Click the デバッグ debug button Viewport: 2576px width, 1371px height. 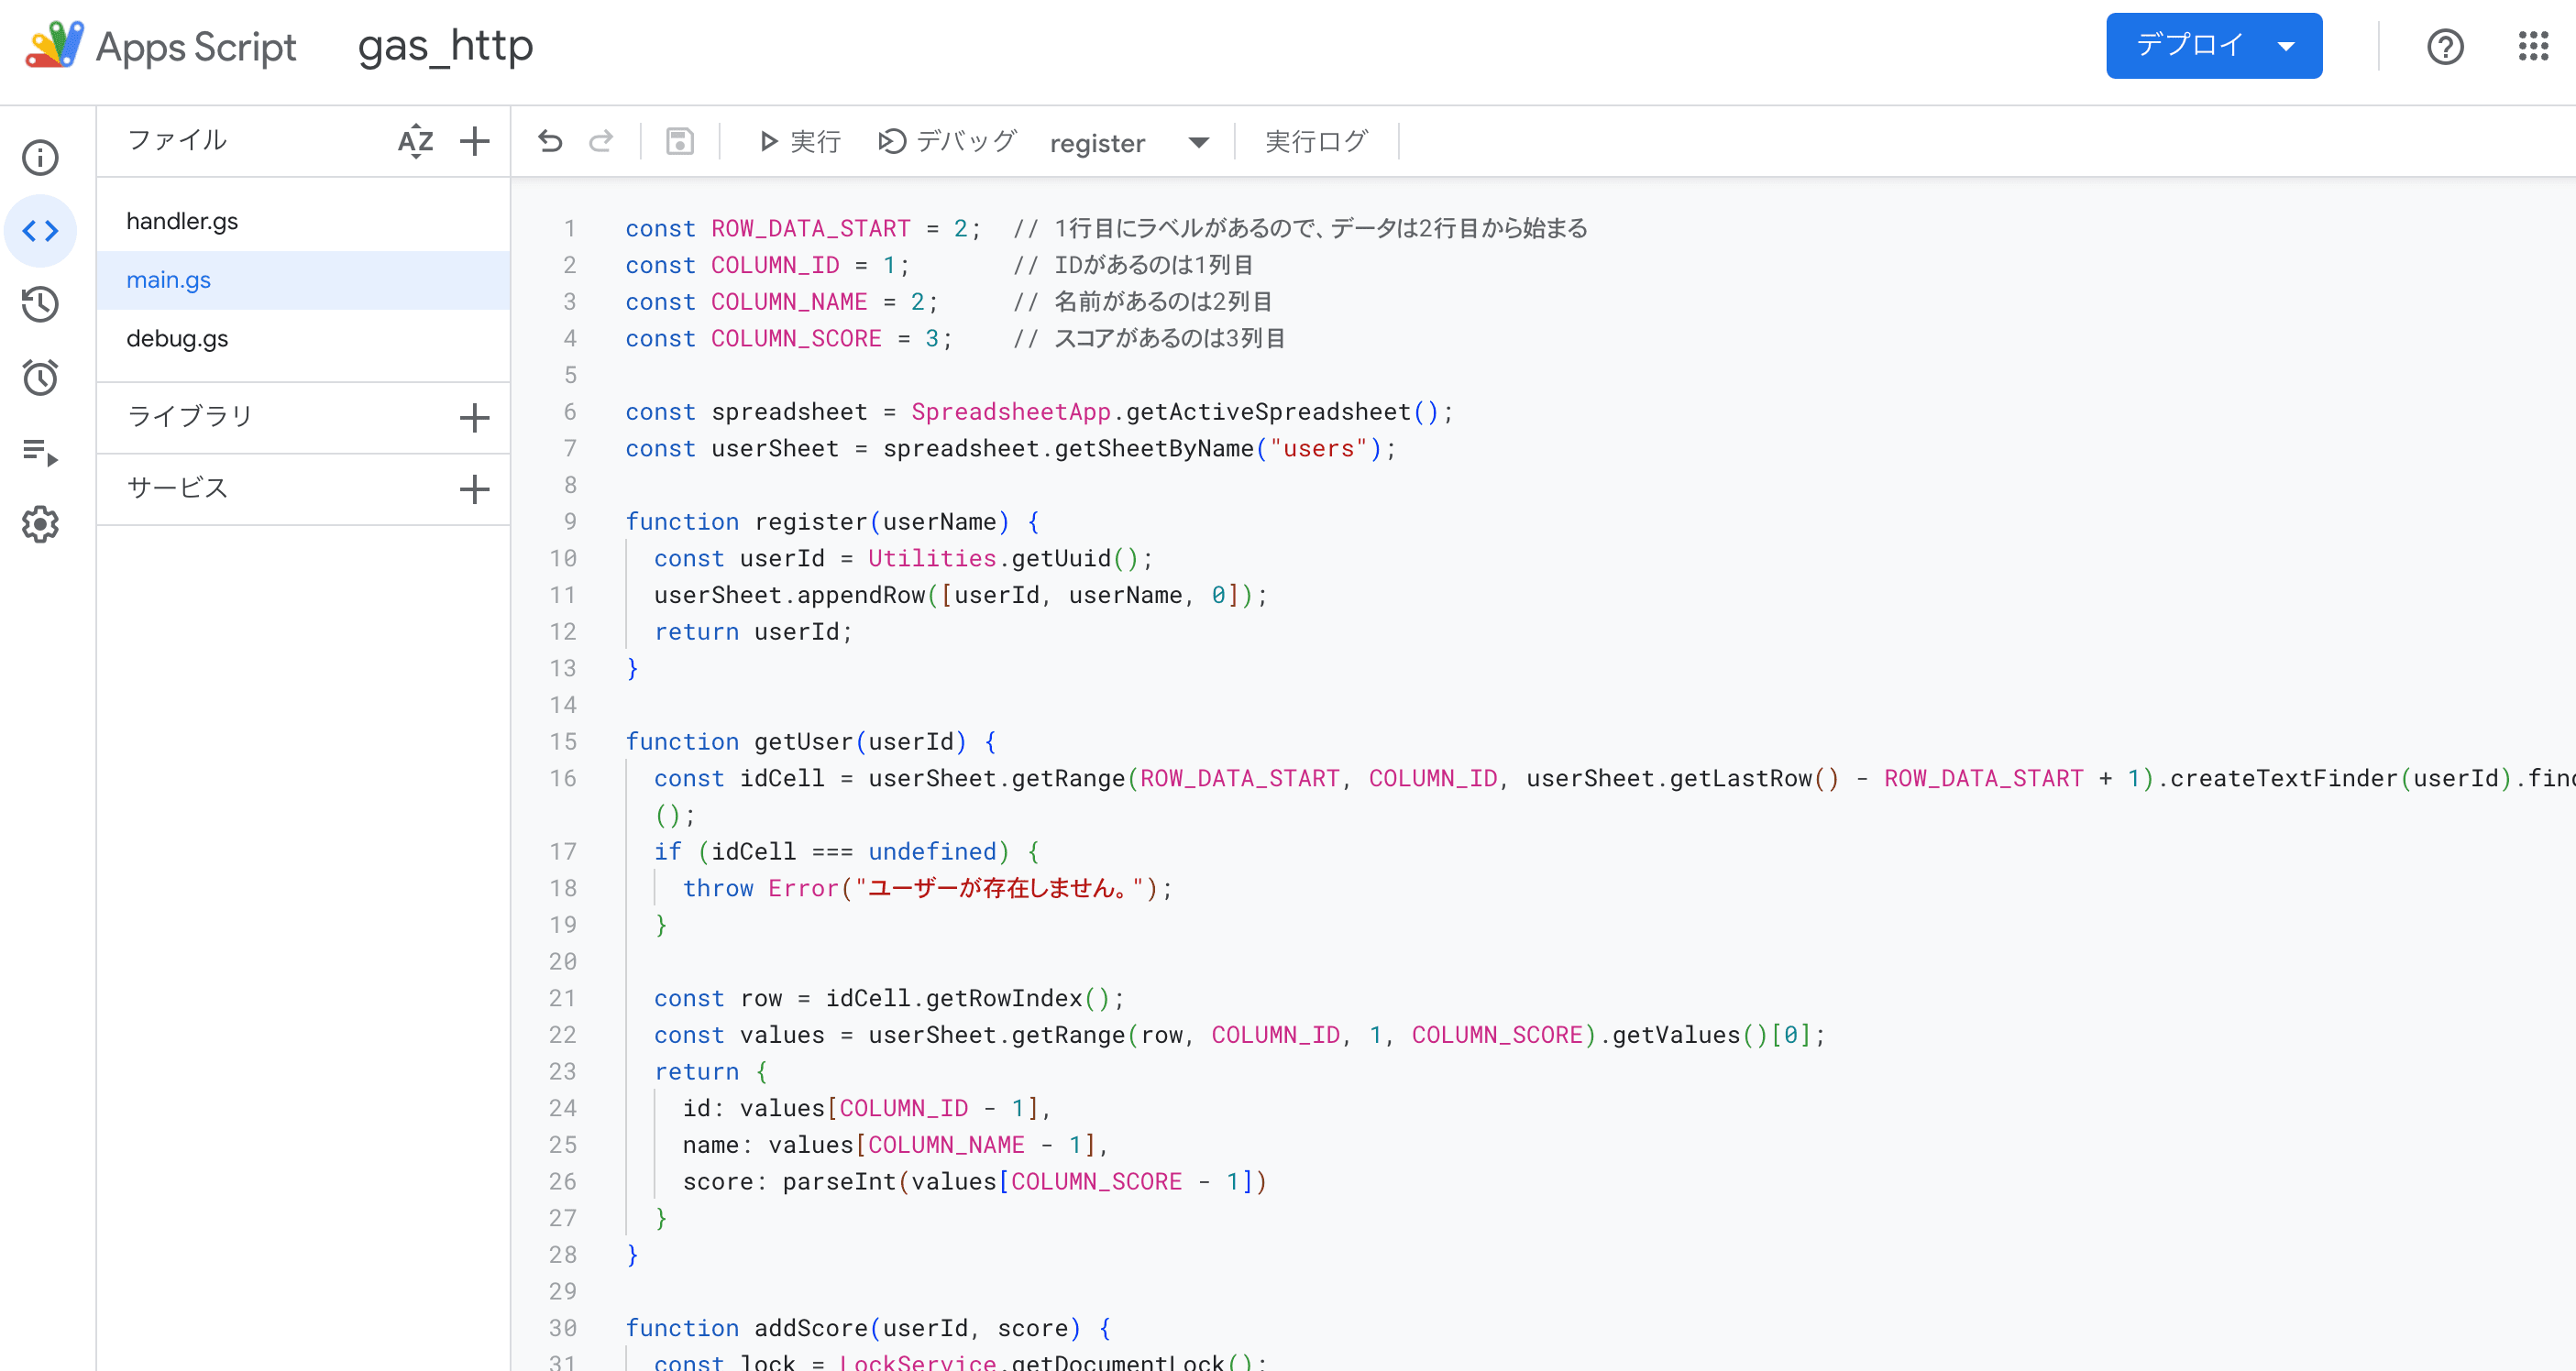tap(947, 141)
